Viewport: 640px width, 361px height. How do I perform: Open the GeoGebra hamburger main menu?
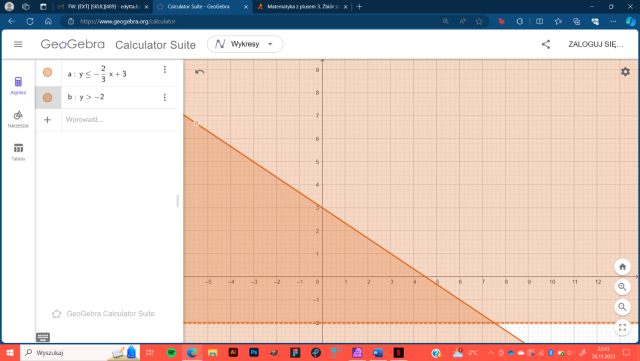click(18, 44)
